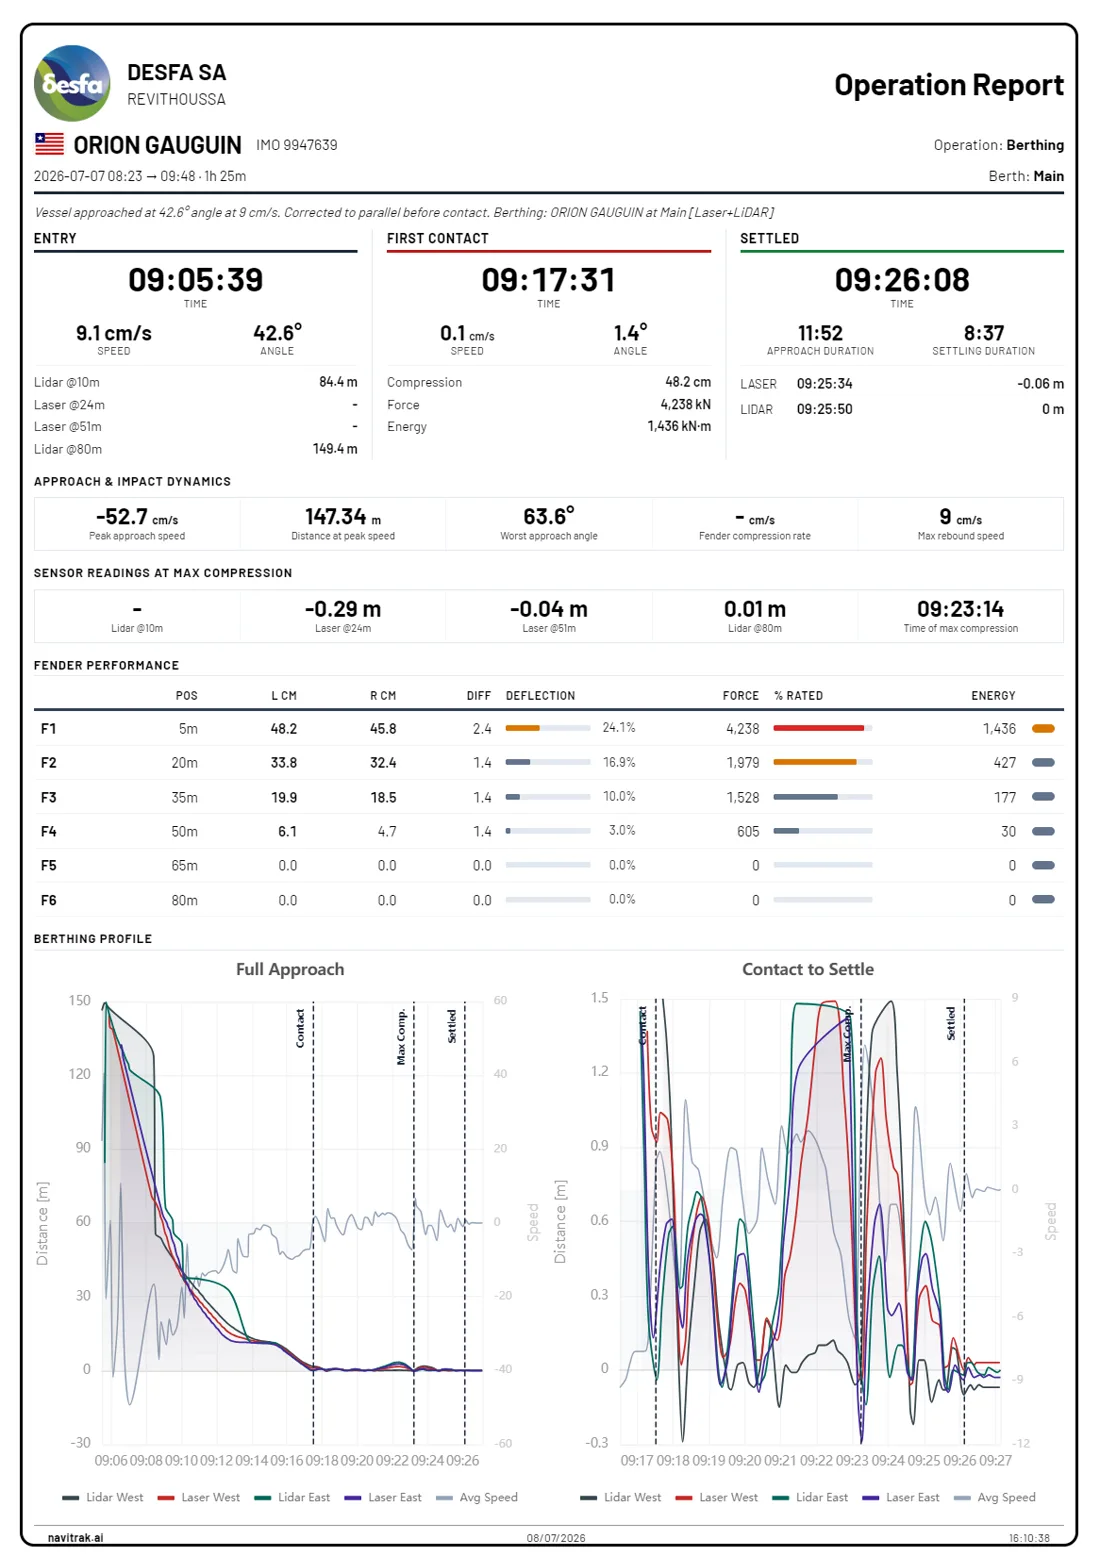This screenshot has height=1556, width=1100.
Task: Click the F6 gray energy status pill
Action: pyautogui.click(x=1043, y=899)
